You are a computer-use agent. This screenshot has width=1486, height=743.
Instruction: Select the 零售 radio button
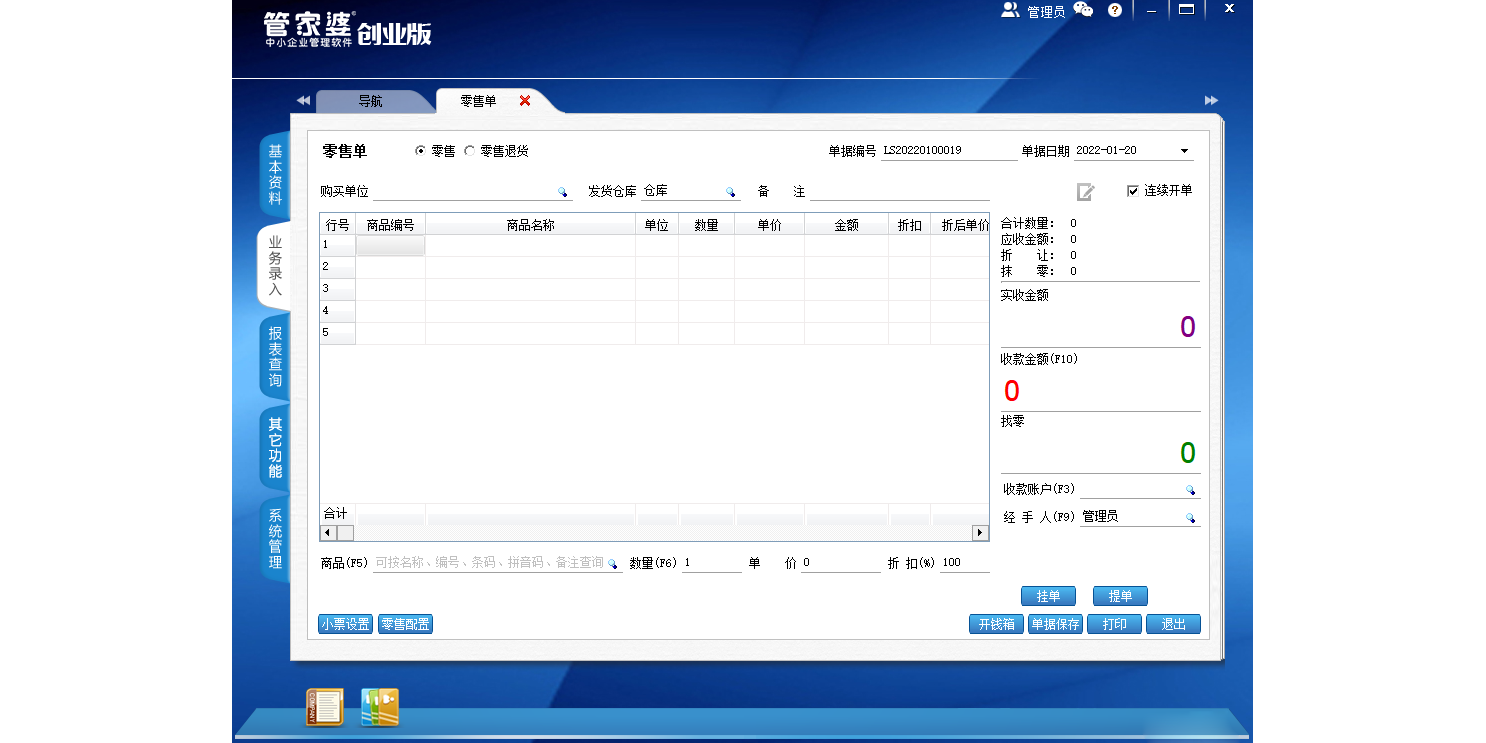pos(420,151)
